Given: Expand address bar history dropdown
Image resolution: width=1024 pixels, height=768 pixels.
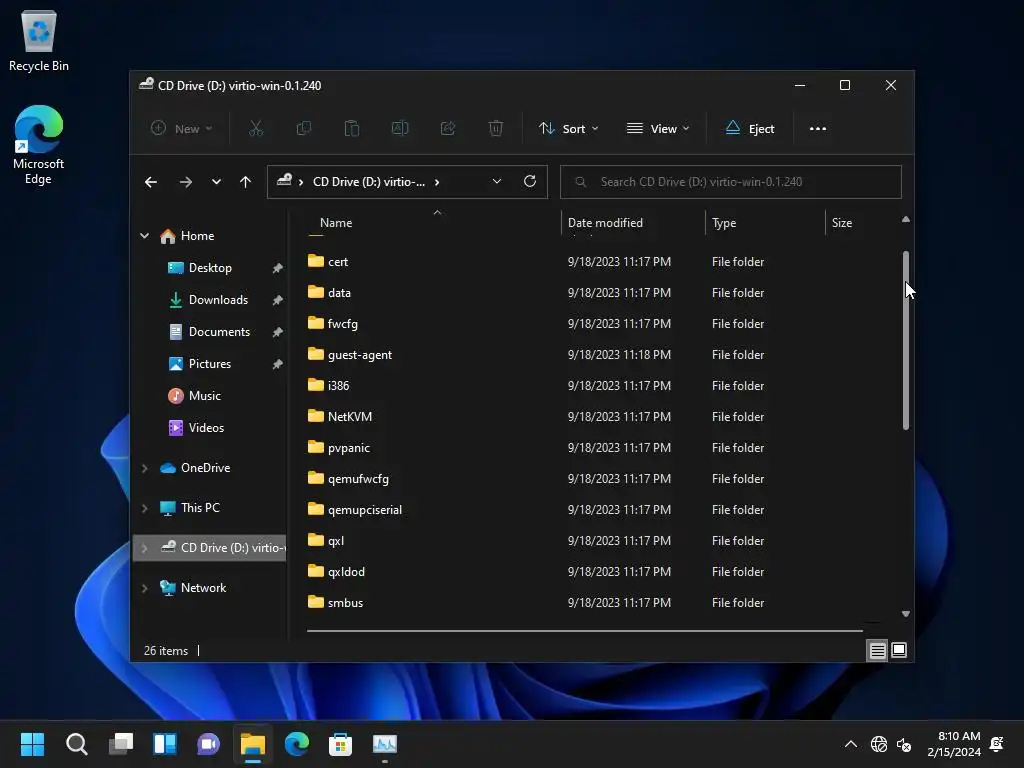Looking at the screenshot, I should [497, 182].
